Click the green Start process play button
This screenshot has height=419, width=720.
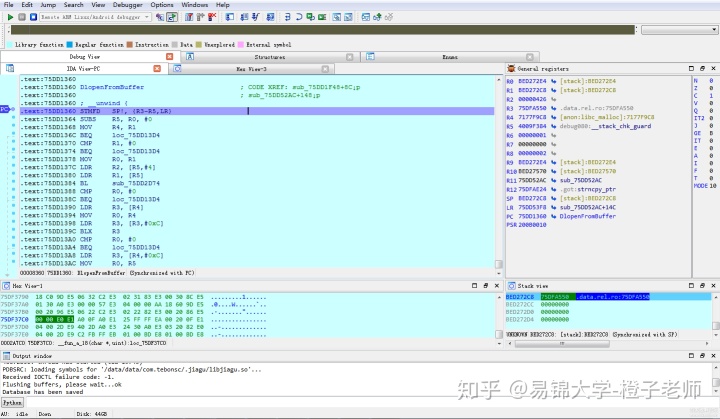(10, 17)
